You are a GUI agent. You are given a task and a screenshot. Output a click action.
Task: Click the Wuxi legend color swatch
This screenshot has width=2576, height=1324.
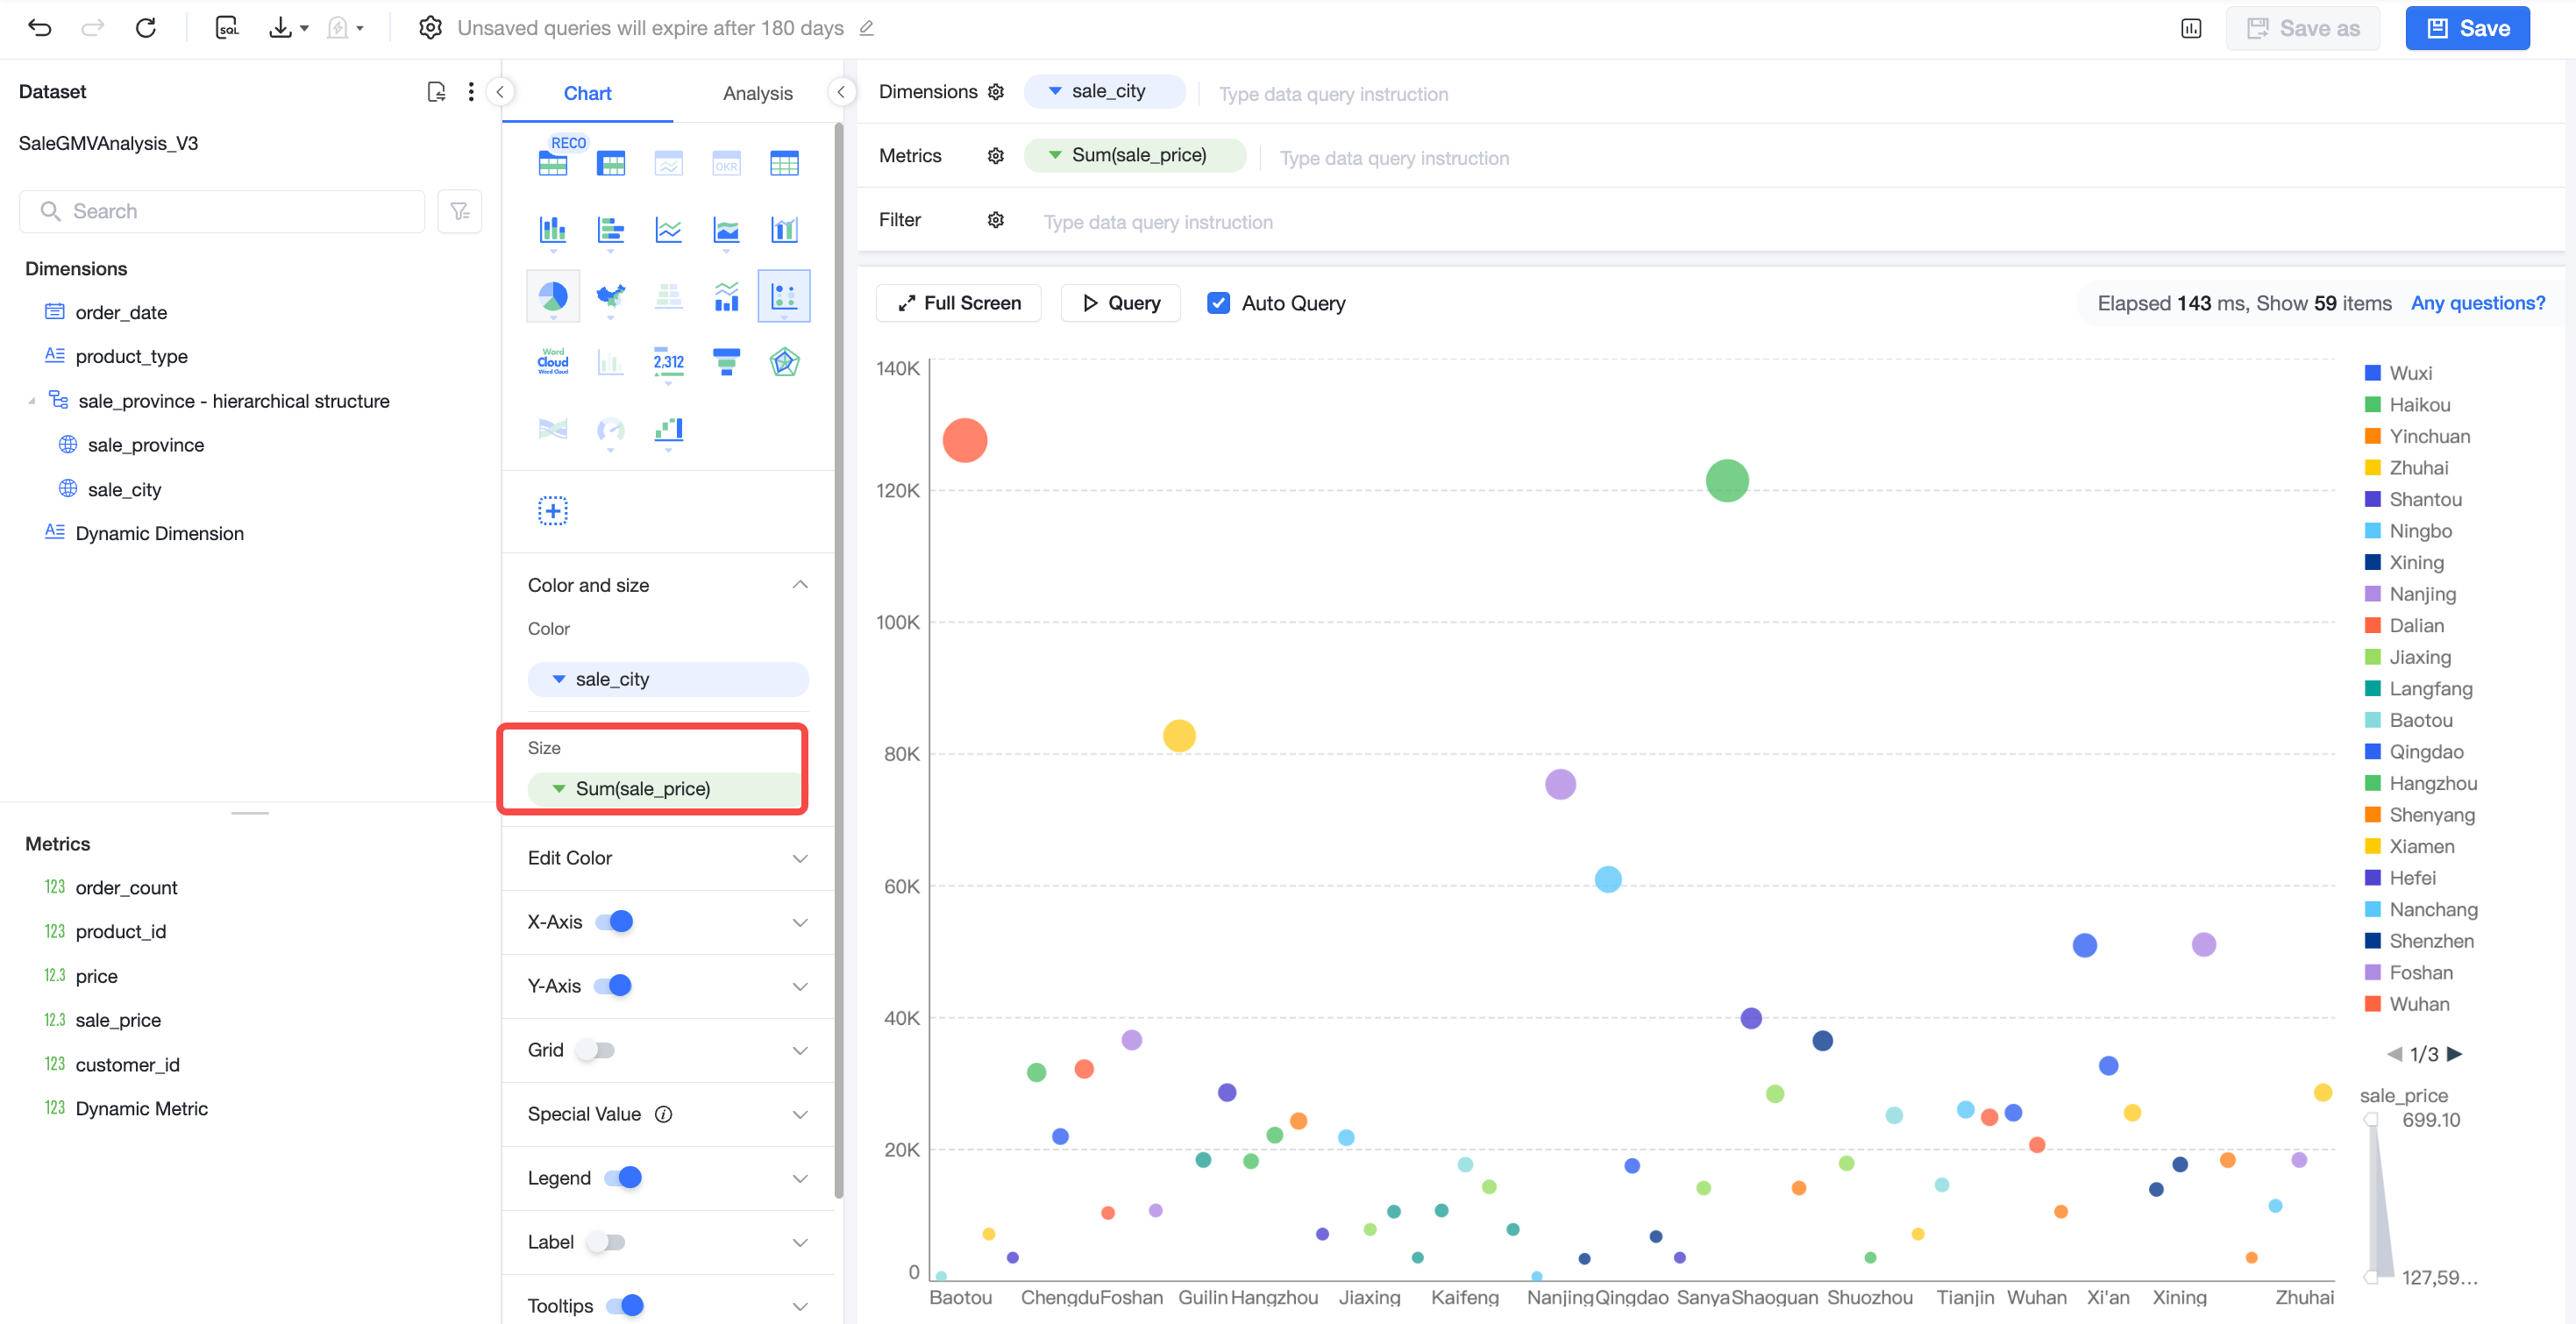[x=2372, y=373]
